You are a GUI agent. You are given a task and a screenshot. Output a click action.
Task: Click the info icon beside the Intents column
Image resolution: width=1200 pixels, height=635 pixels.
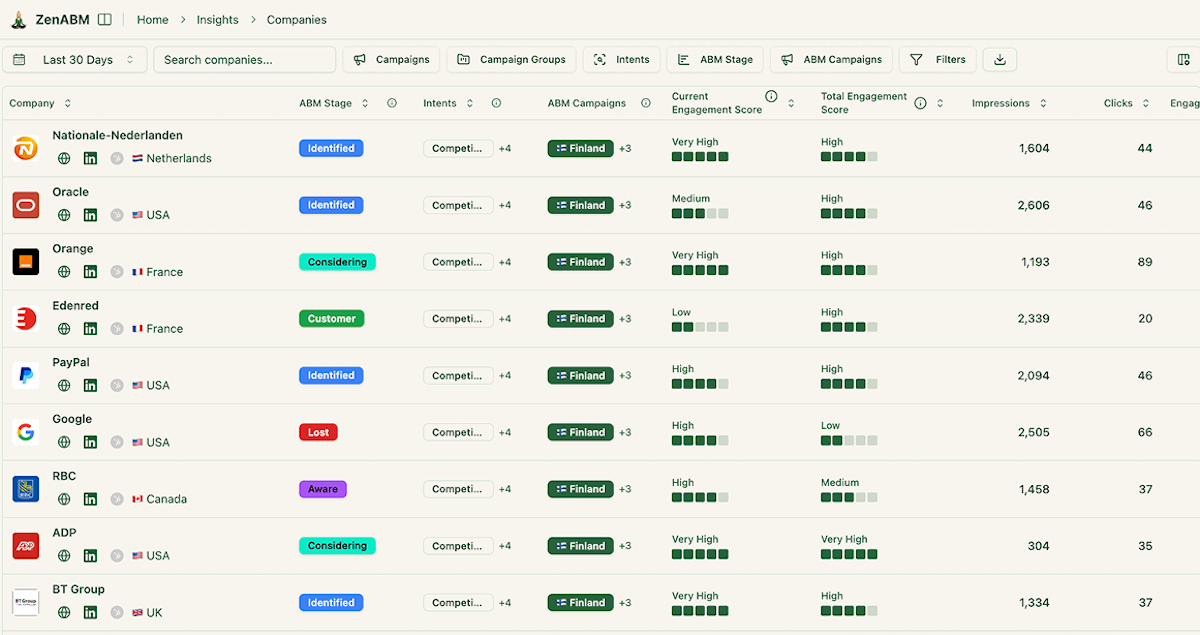pyautogui.click(x=496, y=102)
